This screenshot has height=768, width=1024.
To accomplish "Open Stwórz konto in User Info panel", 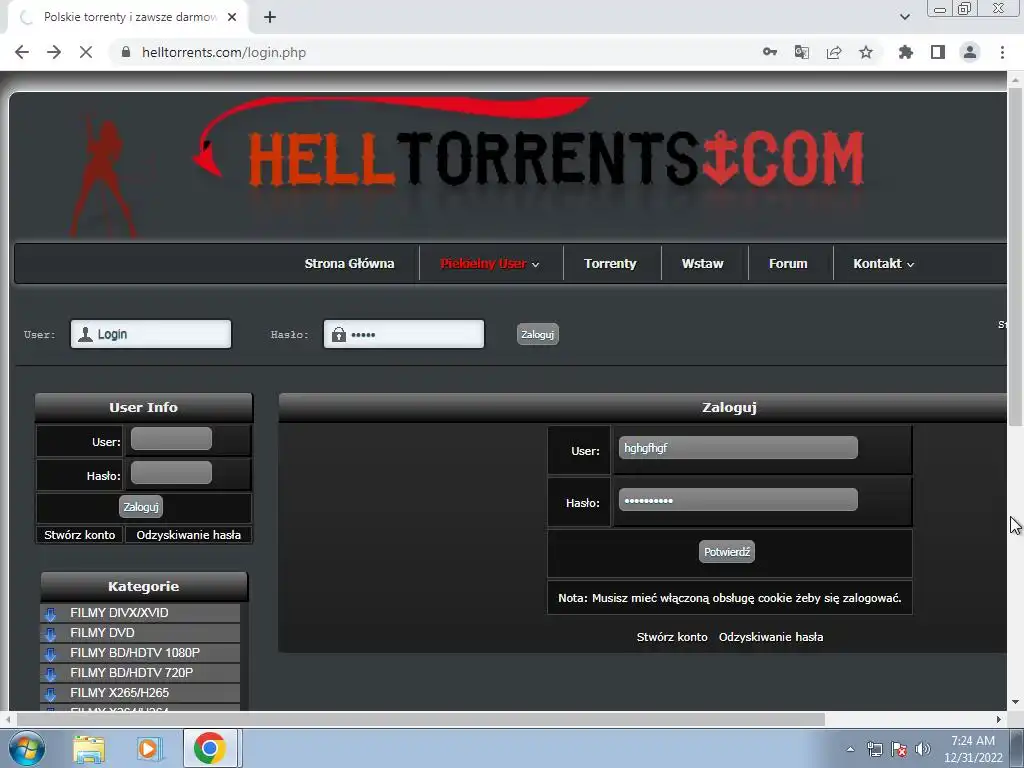I will [80, 535].
